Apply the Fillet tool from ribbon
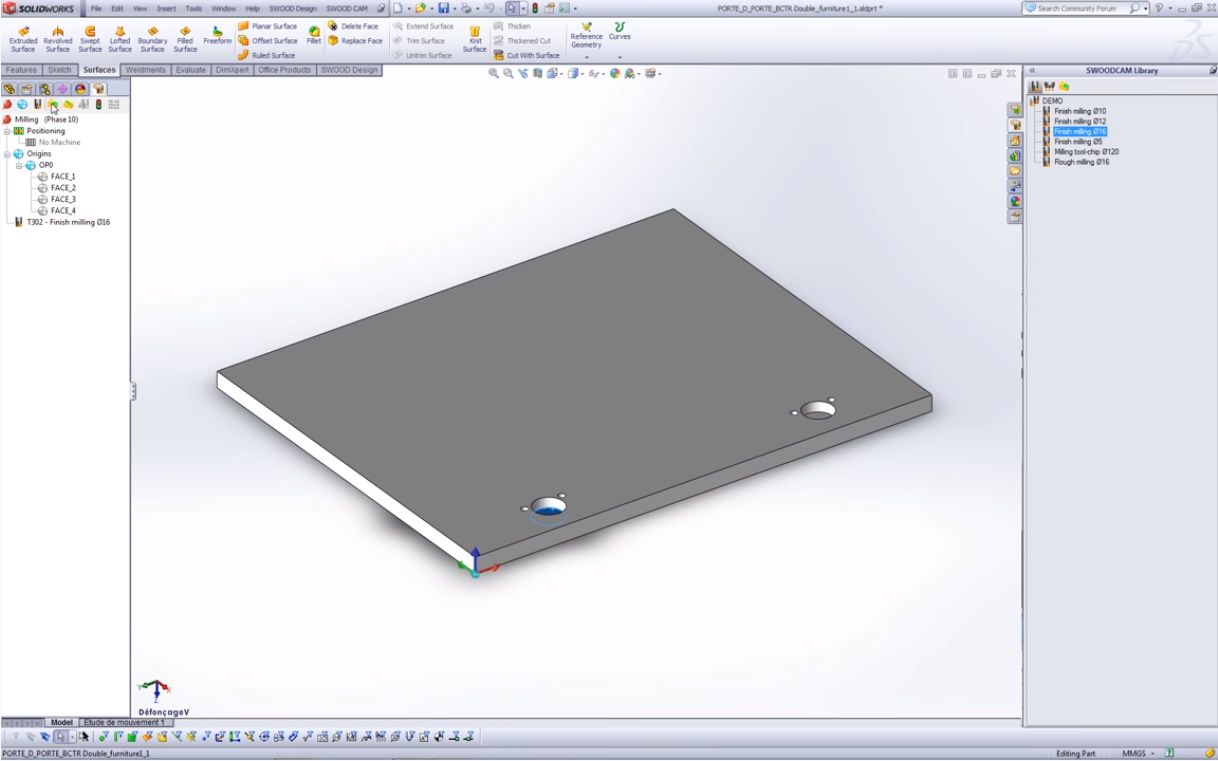Screen dimensions: 1218x761 click(x=314, y=37)
